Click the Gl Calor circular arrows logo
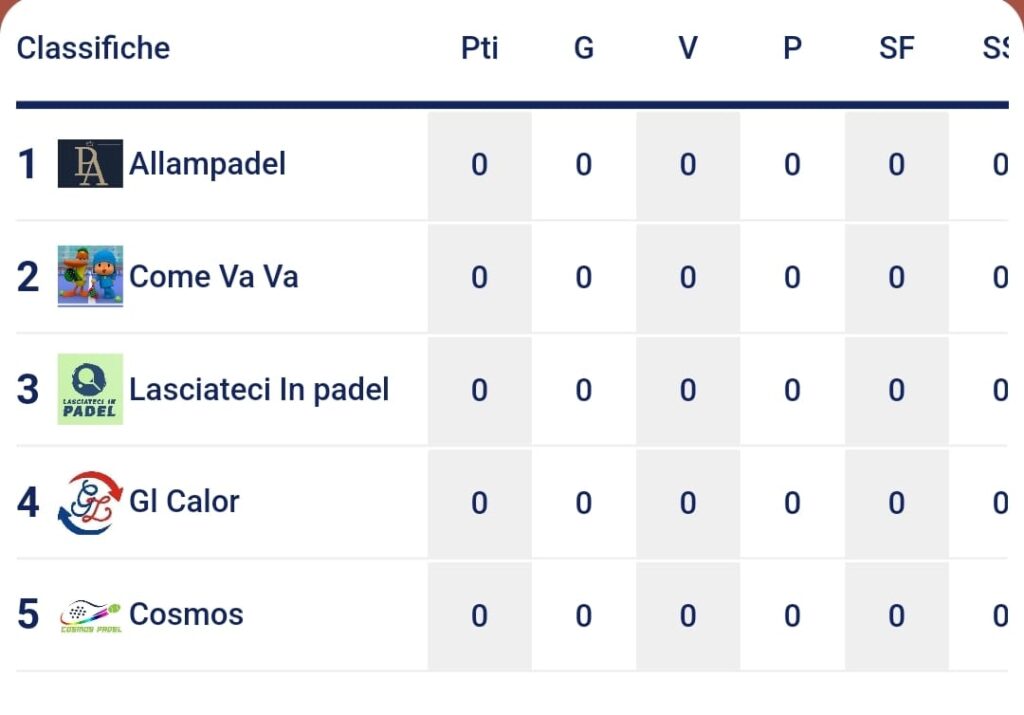1024x715 pixels. 90,502
